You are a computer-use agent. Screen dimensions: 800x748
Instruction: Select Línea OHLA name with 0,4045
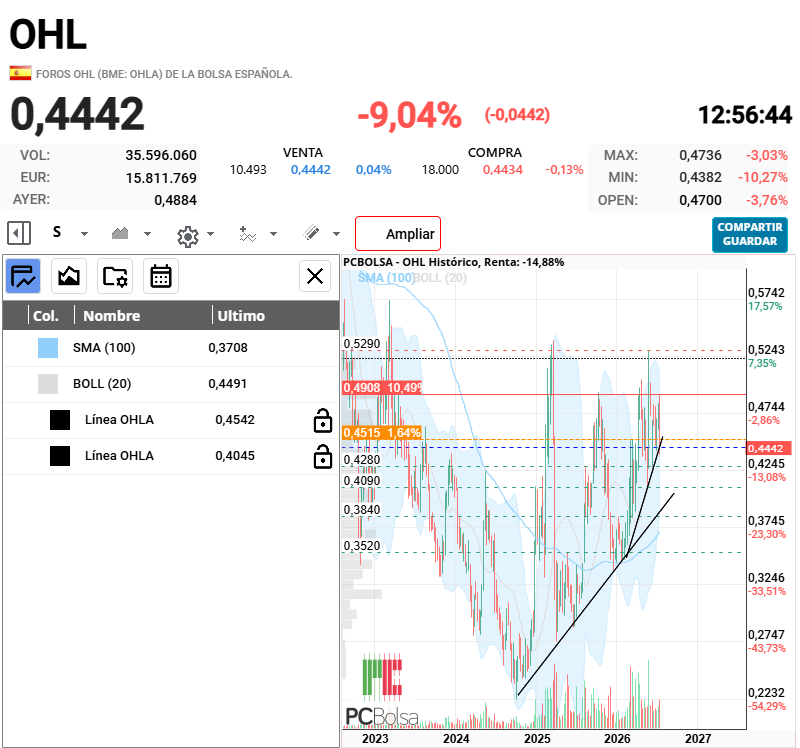click(119, 456)
